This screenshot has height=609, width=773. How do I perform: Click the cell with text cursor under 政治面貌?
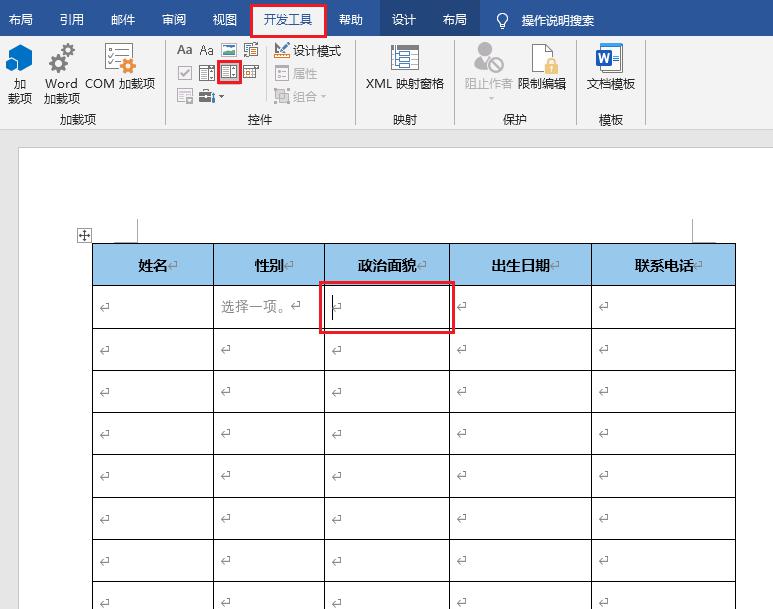387,307
